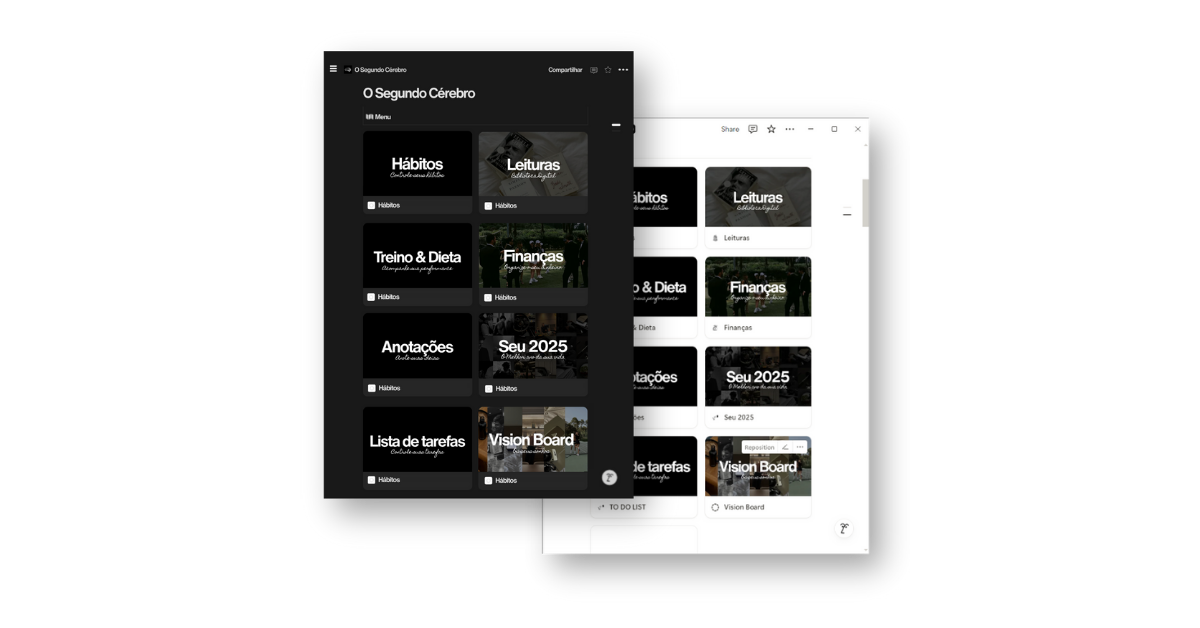Click the Vision Board label in light window
The image size is (1200, 628).
tap(744, 507)
